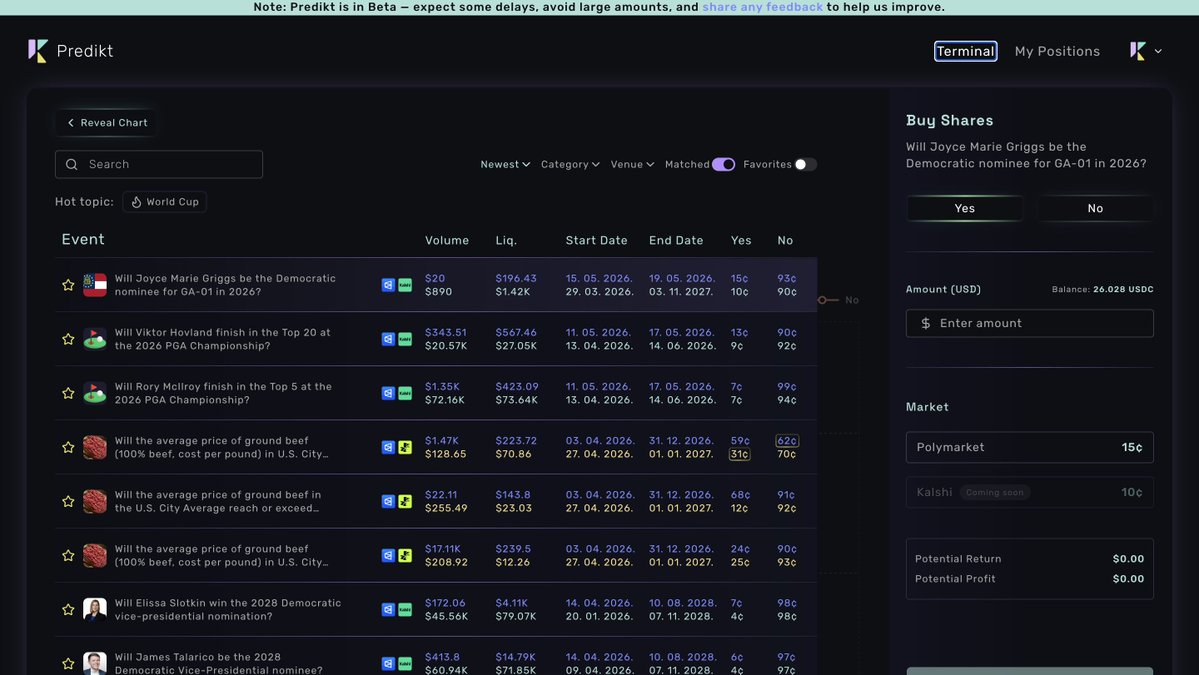Image resolution: width=1199 pixels, height=675 pixels.
Task: Click Kalshi icon in Joyce Griggs row
Action: click(405, 284)
